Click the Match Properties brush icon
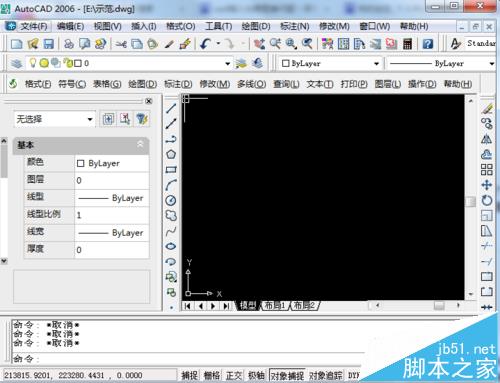This screenshot has height=383, width=500. click(x=185, y=44)
